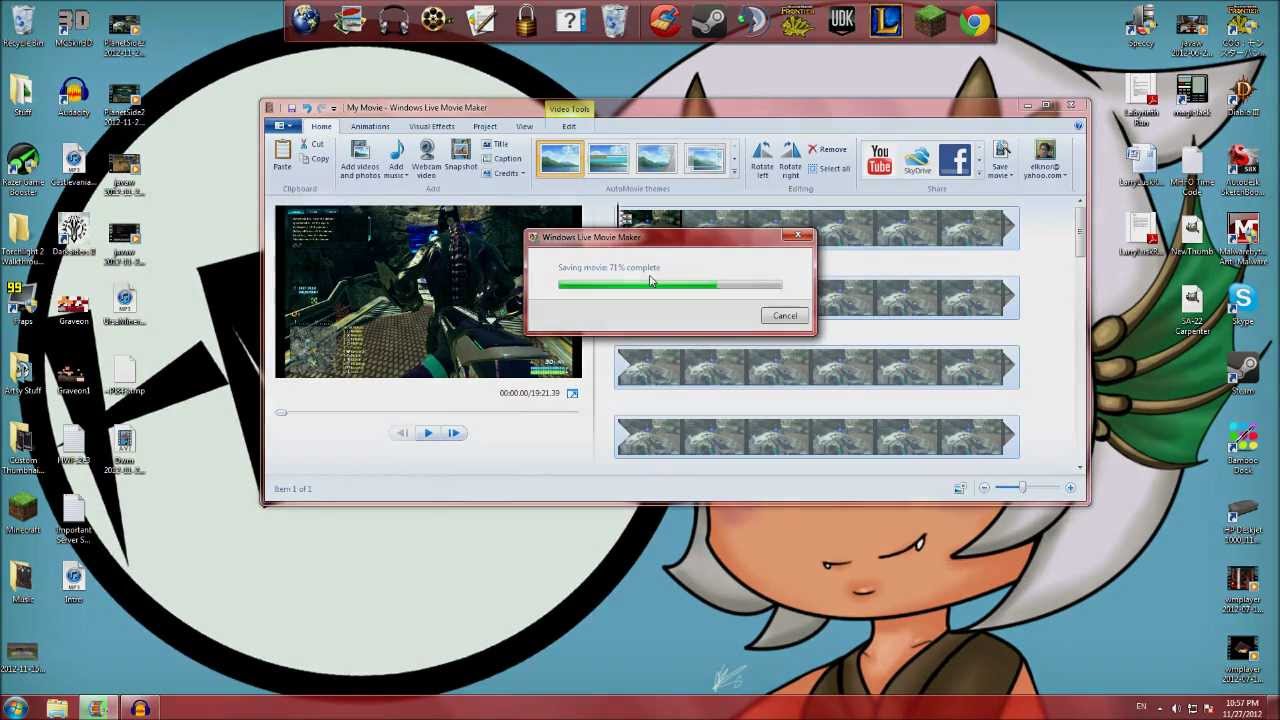
Task: Click the time zoom slider handle
Action: (x=1022, y=488)
